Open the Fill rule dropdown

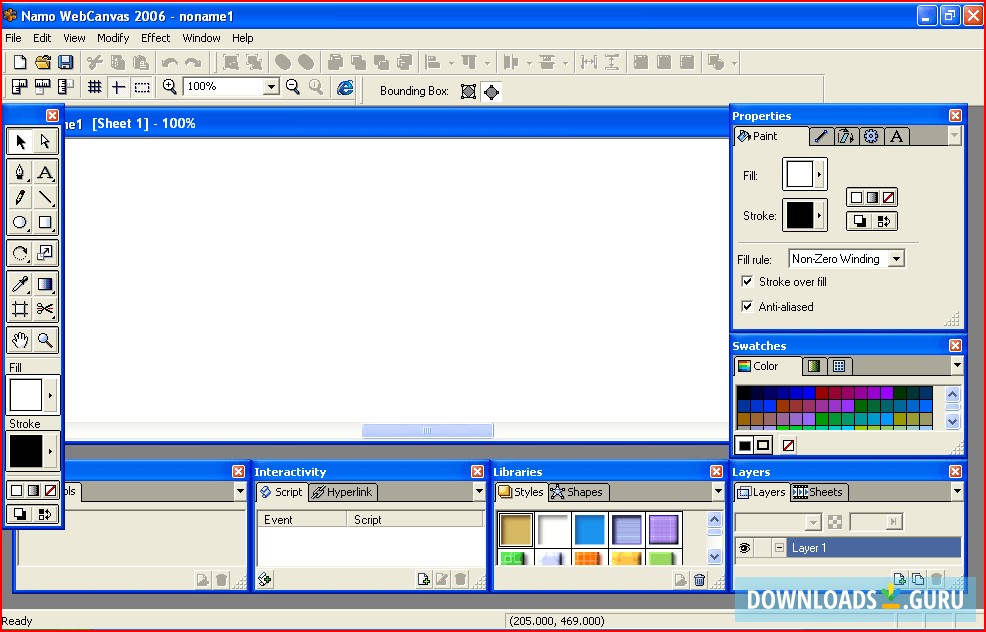pos(897,258)
